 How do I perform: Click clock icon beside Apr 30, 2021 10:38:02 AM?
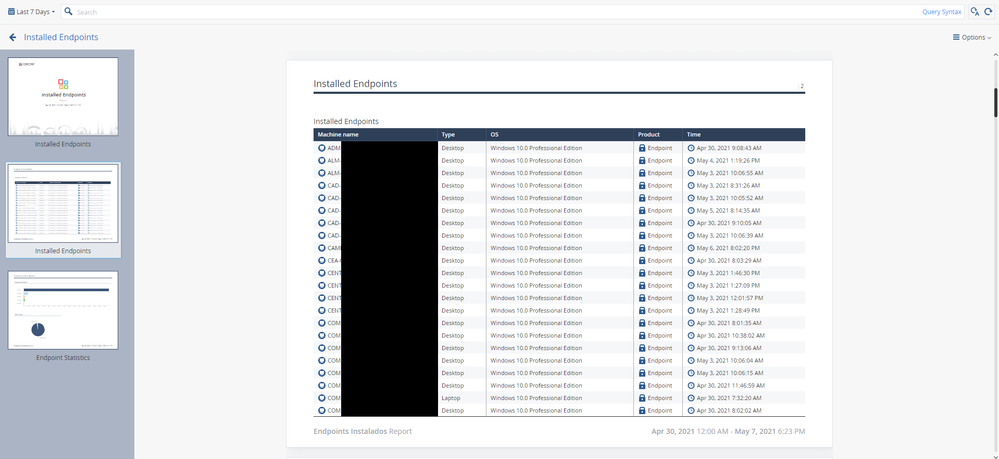pyautogui.click(x=691, y=335)
